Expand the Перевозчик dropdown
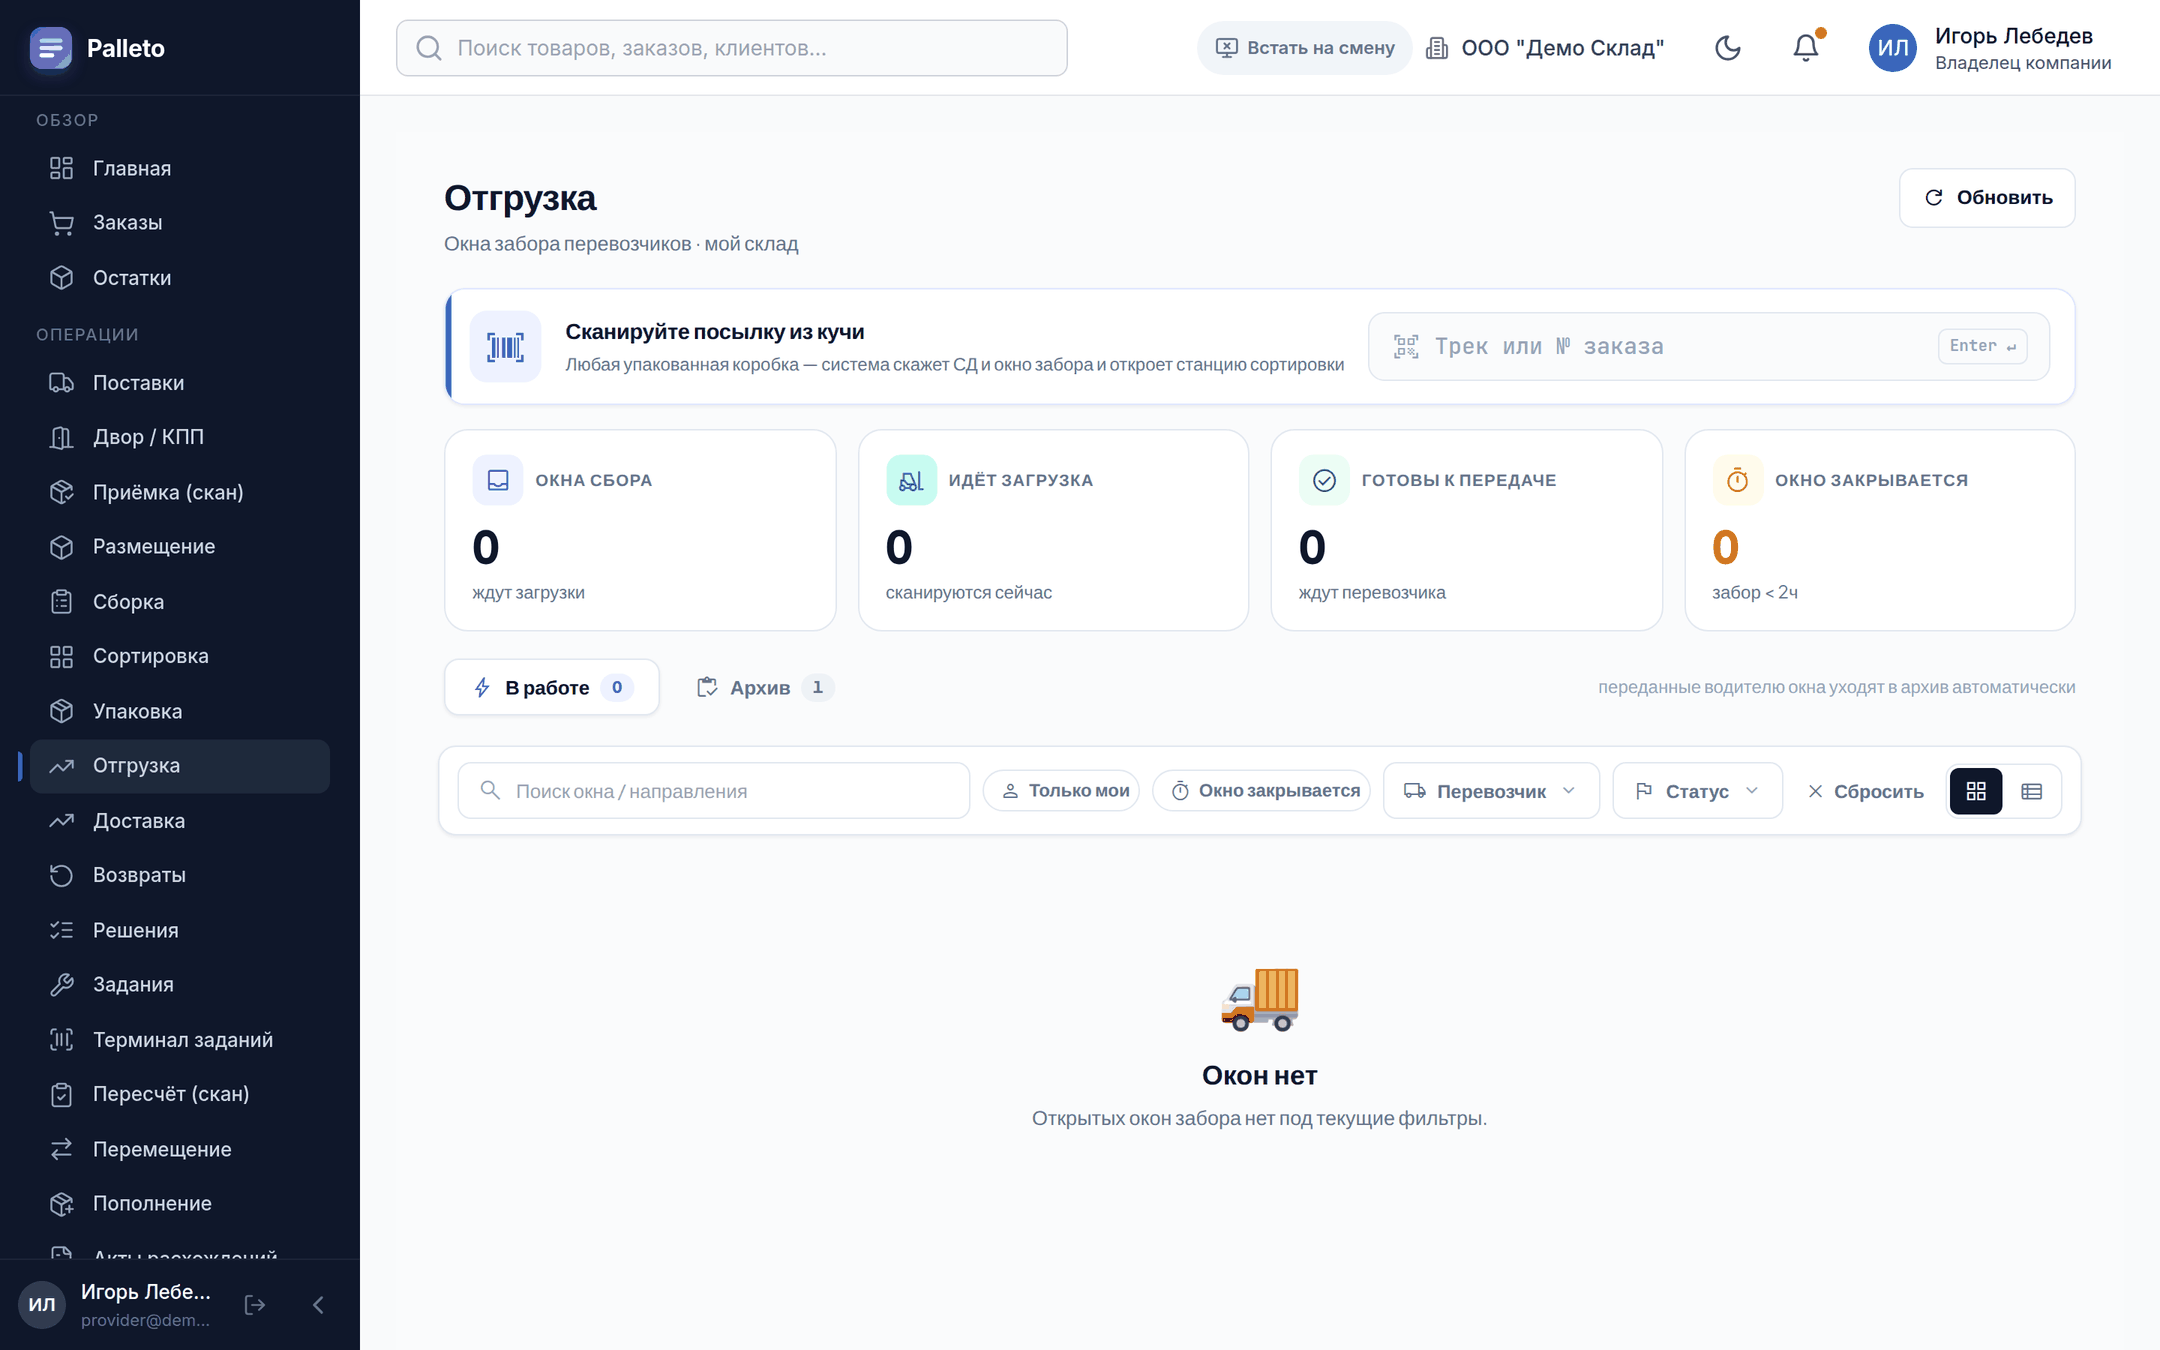 [x=1491, y=791]
